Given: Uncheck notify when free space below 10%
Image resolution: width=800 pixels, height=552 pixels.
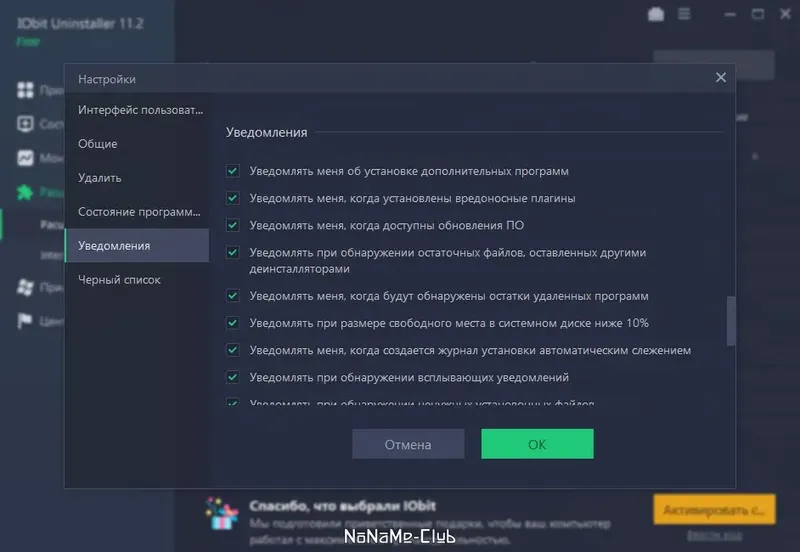Looking at the screenshot, I should point(233,323).
